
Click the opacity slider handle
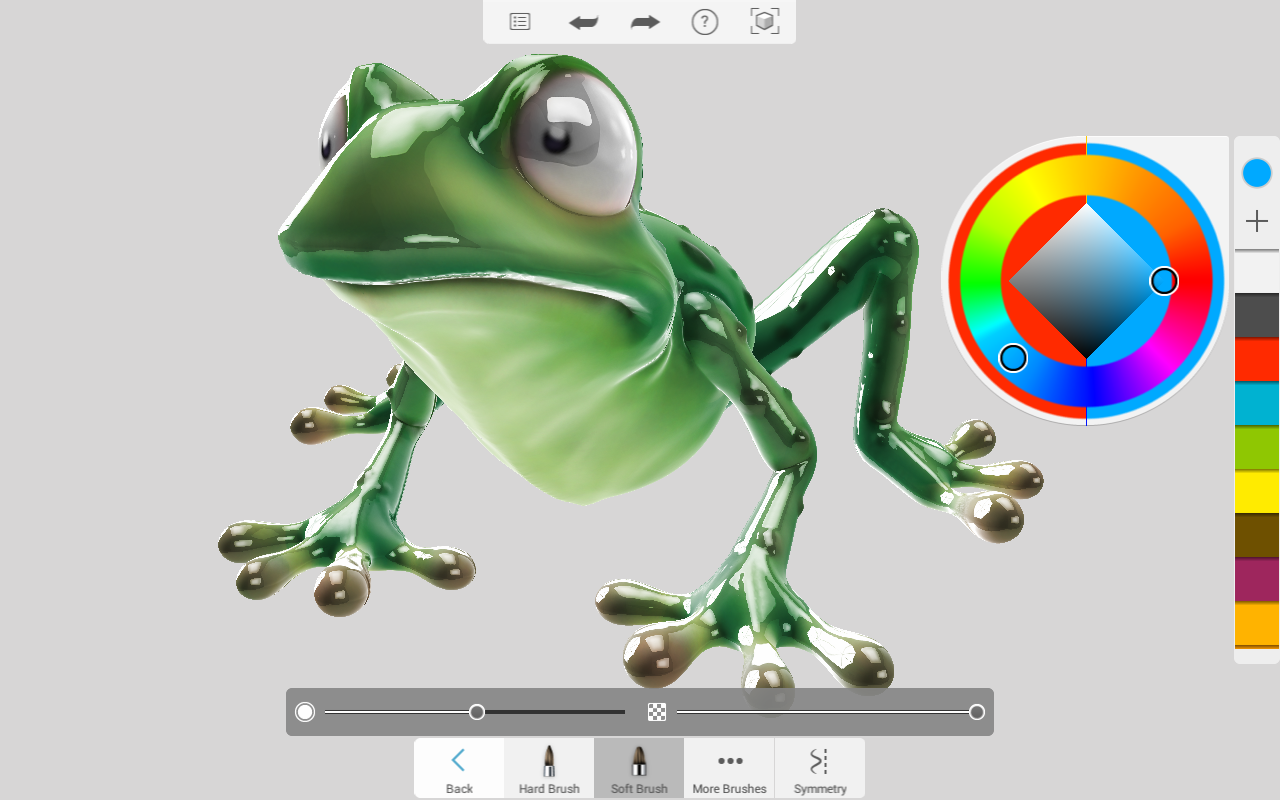977,712
